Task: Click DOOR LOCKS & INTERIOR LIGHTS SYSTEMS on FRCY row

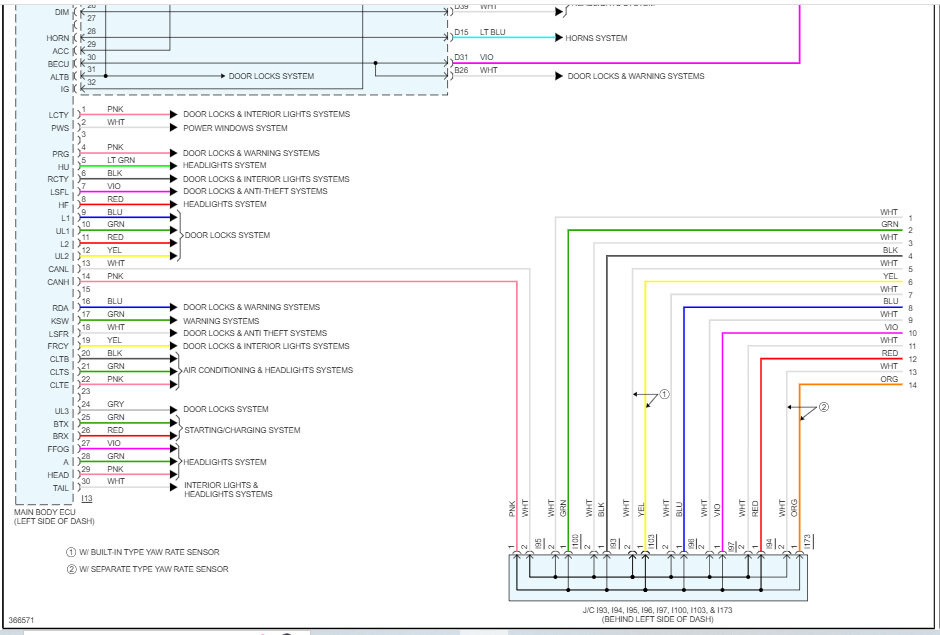Action: coord(266,346)
